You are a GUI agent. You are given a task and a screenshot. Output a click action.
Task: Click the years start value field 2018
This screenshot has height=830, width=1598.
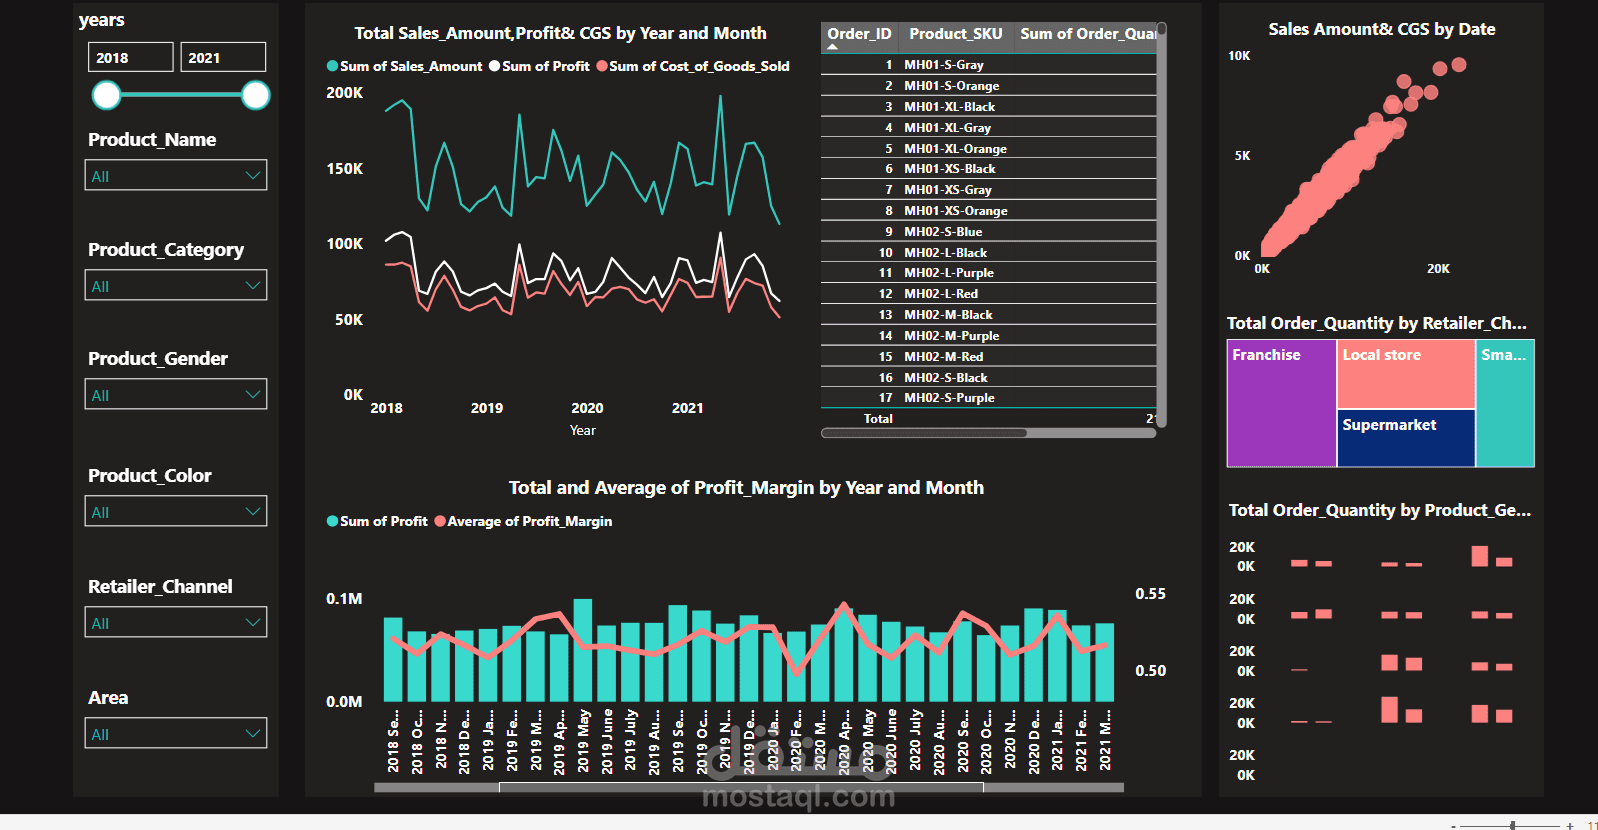[x=131, y=57]
